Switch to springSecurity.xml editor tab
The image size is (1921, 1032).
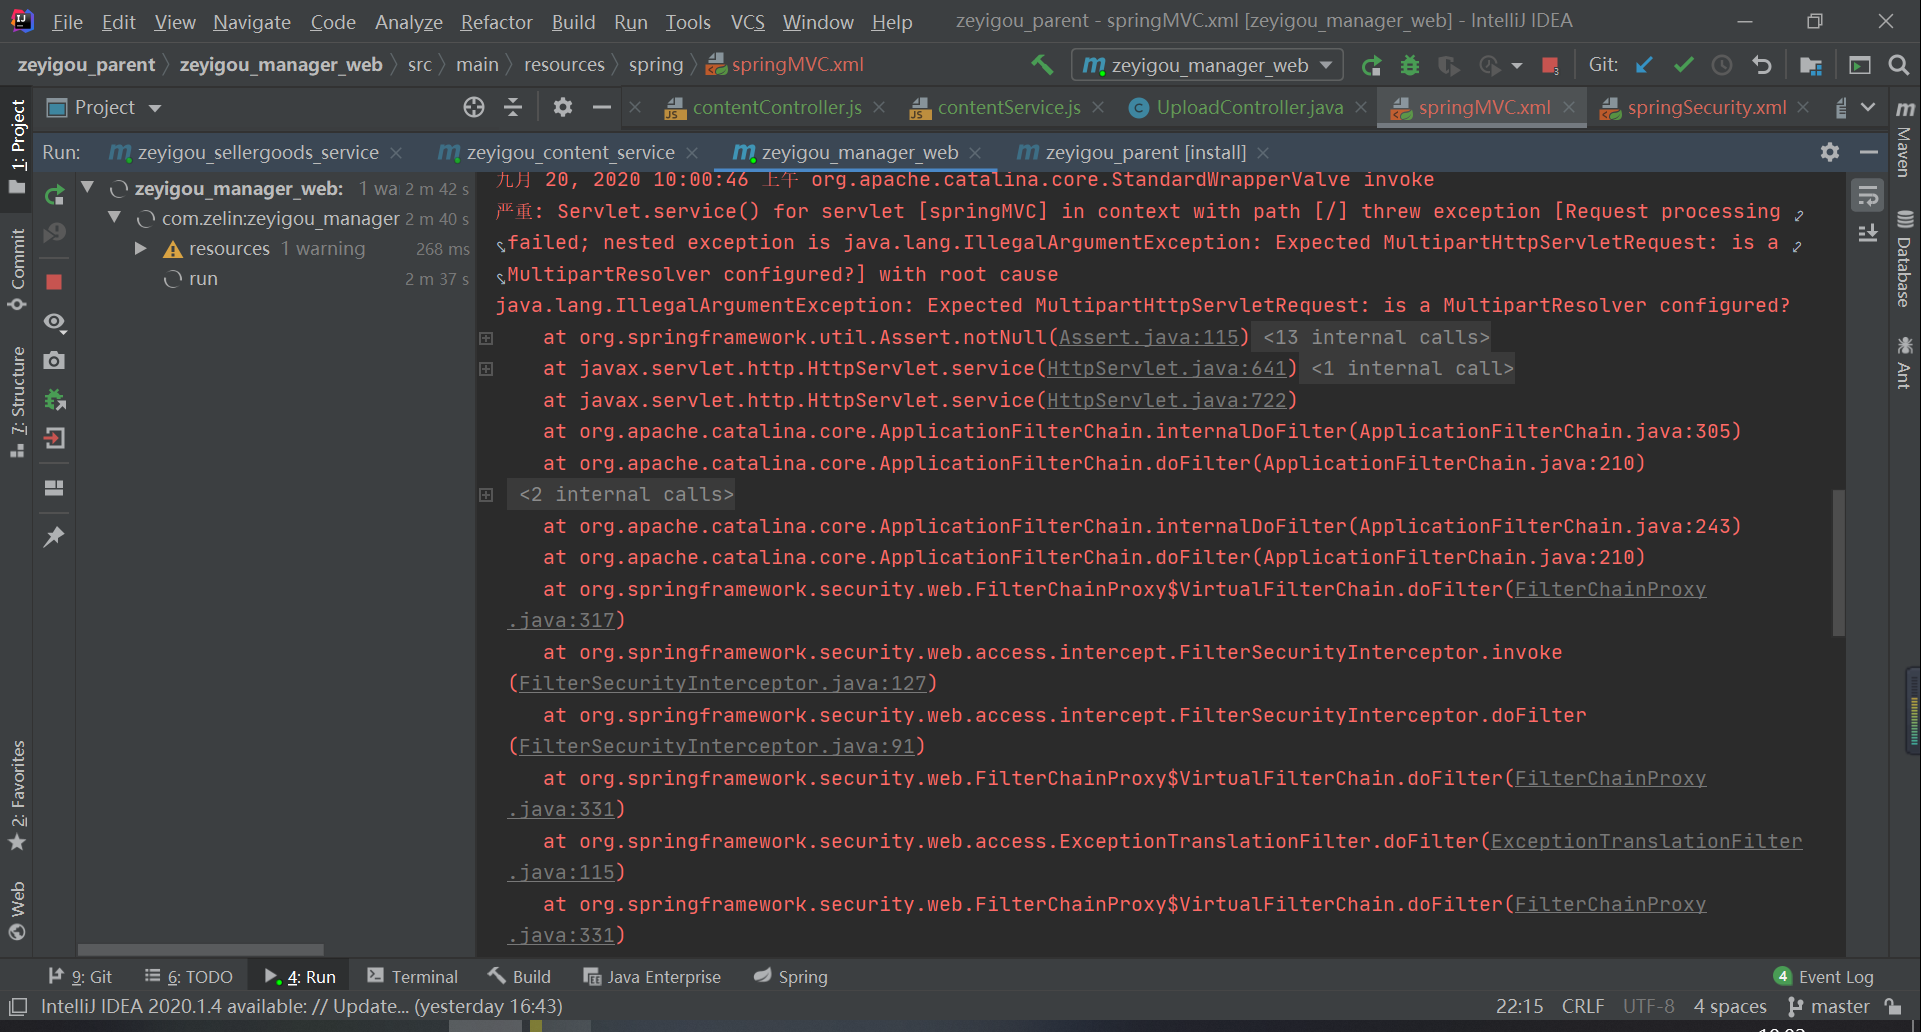click(1705, 107)
